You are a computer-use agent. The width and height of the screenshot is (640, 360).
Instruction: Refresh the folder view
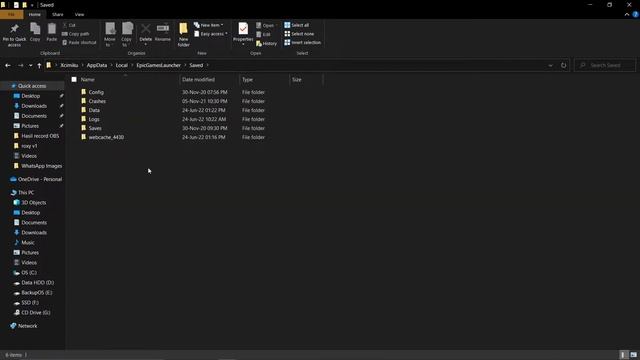(x=563, y=65)
